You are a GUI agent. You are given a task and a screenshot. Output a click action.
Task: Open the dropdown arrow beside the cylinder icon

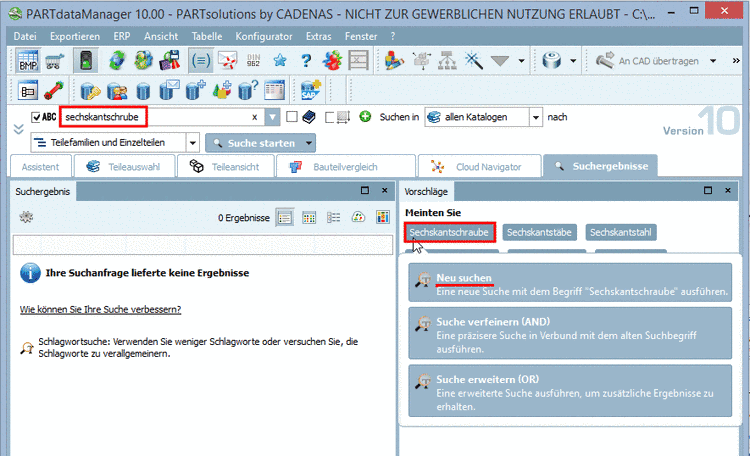click(x=573, y=61)
